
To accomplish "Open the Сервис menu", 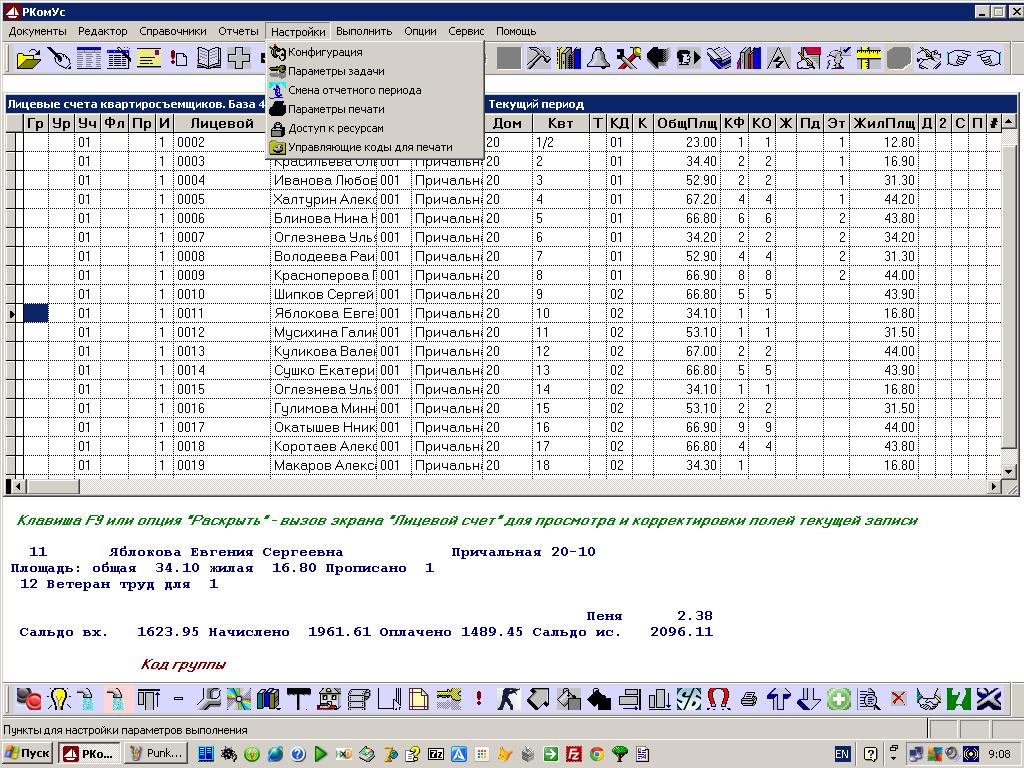I will tap(466, 31).
